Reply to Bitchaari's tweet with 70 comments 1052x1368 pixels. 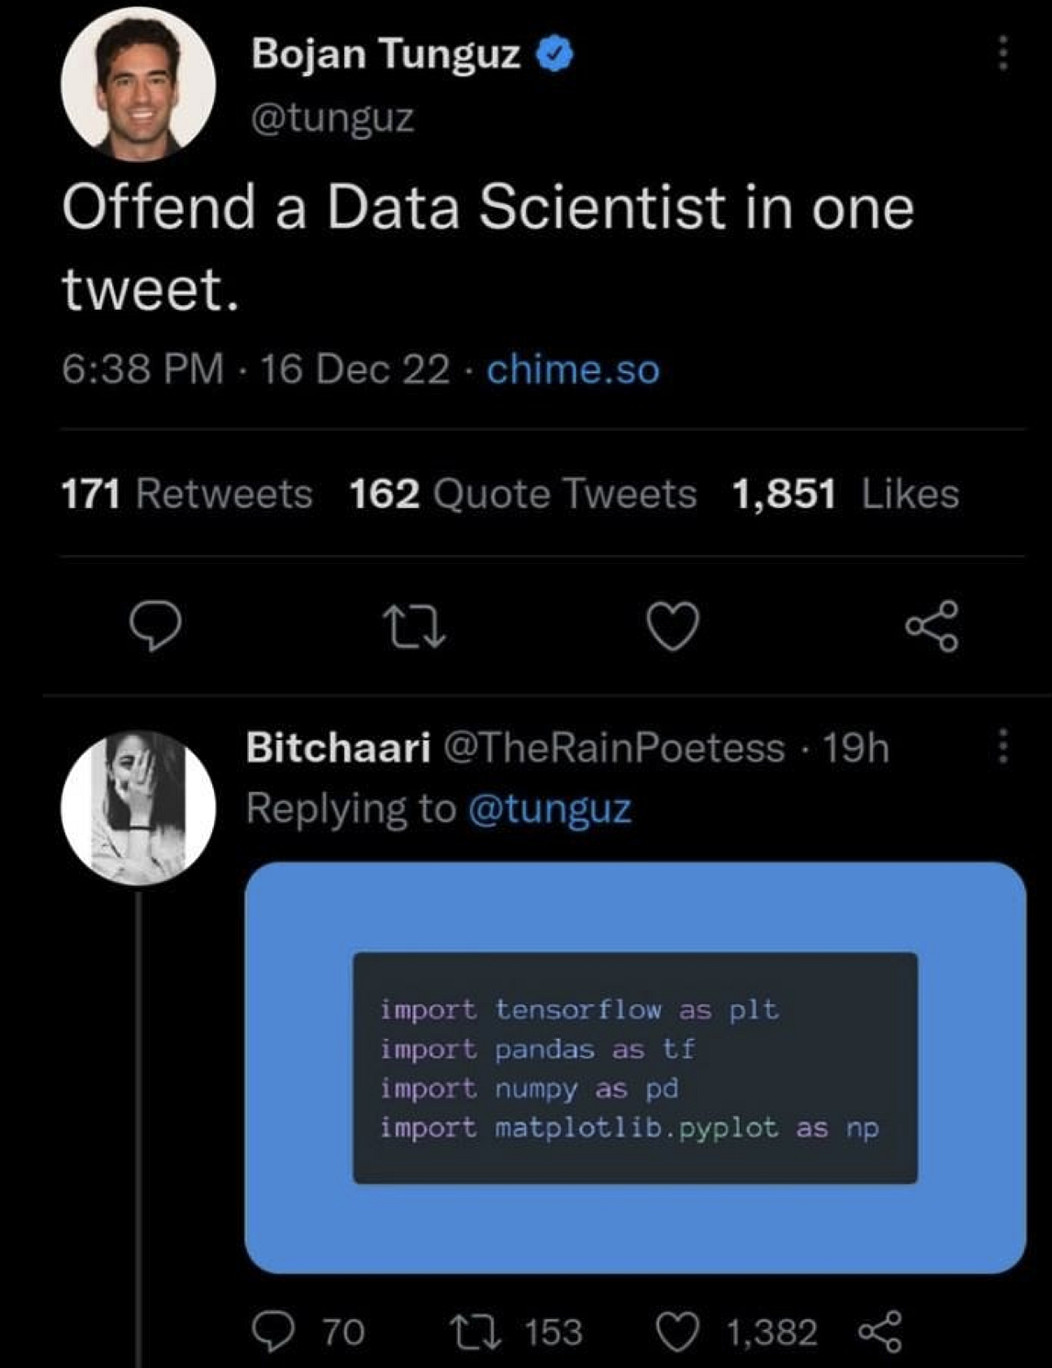[272, 1331]
